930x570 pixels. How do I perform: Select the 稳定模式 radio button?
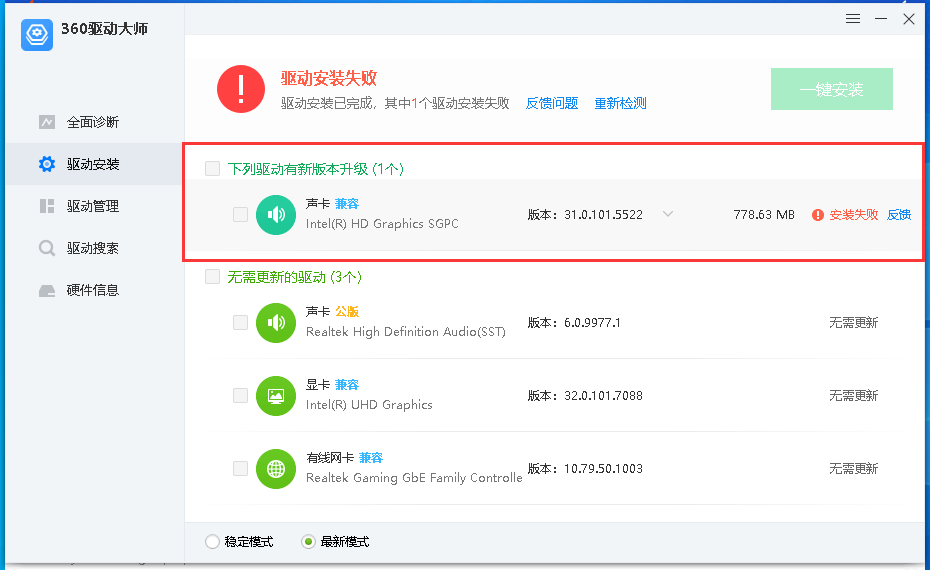(212, 542)
